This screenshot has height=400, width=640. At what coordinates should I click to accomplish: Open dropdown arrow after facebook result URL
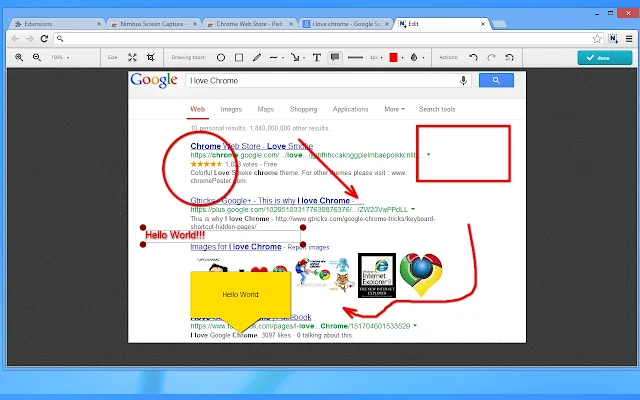(x=415, y=326)
